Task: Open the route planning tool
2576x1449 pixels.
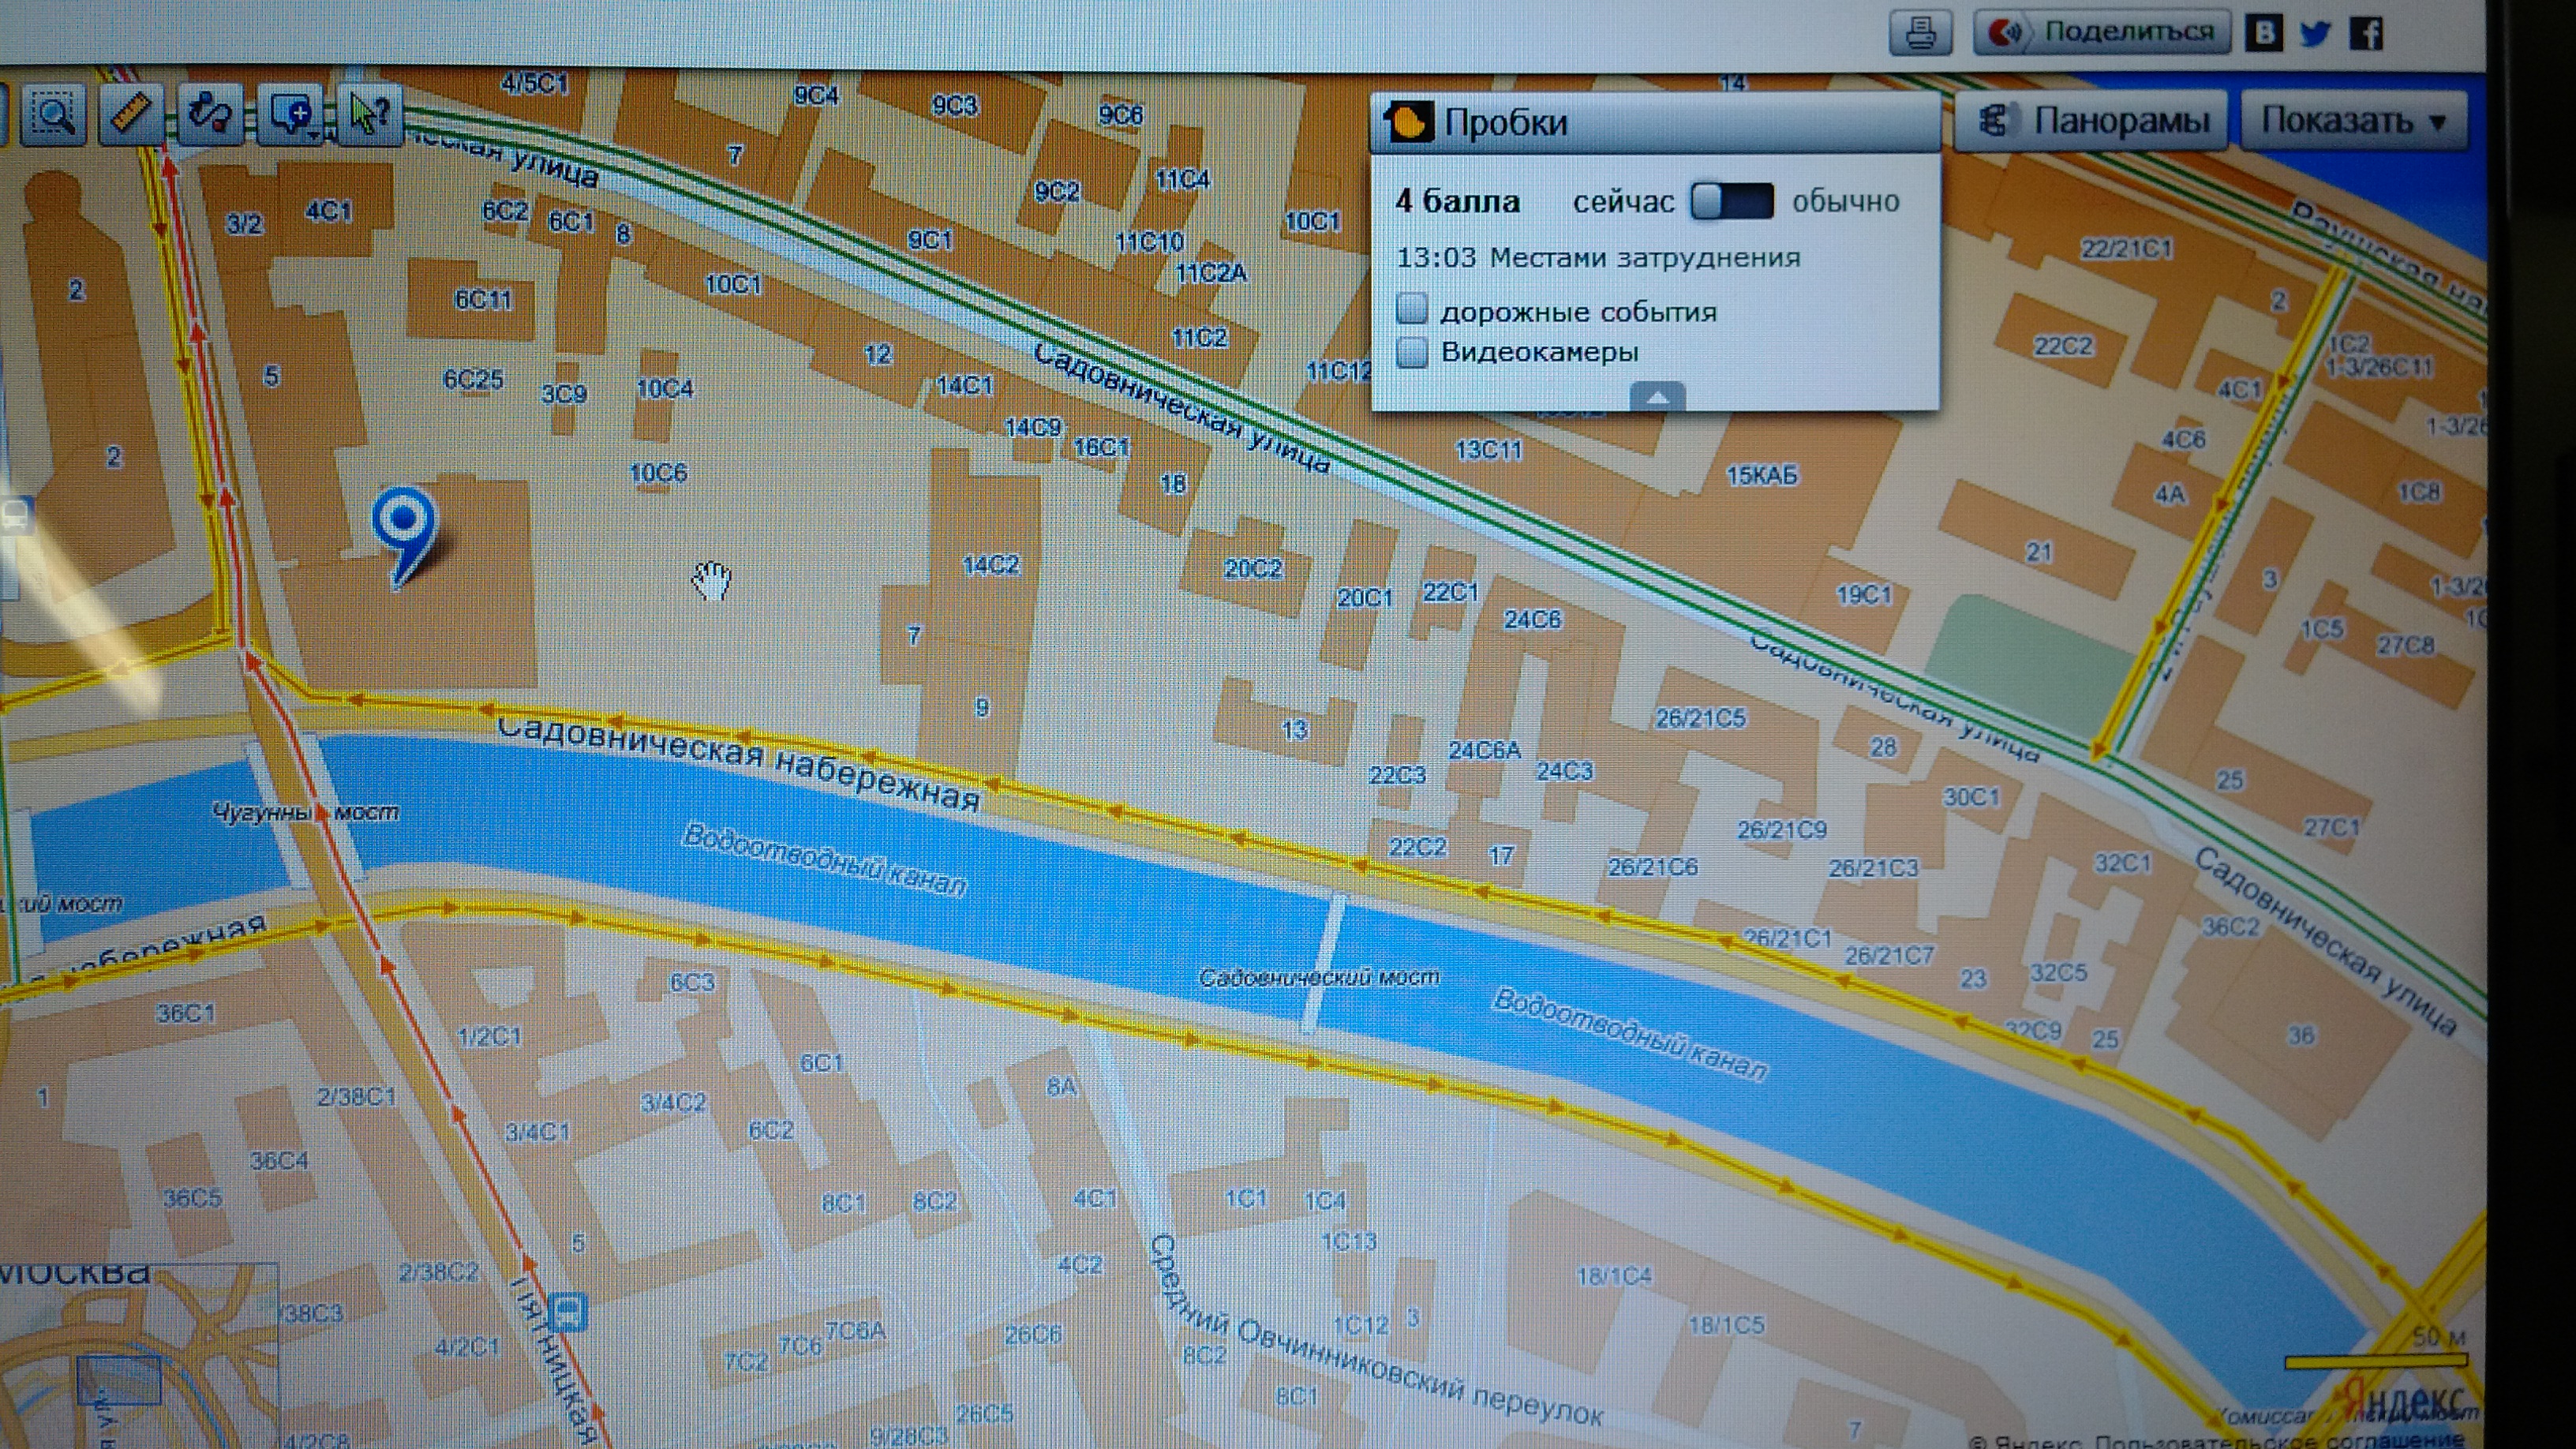Action: tap(210, 114)
